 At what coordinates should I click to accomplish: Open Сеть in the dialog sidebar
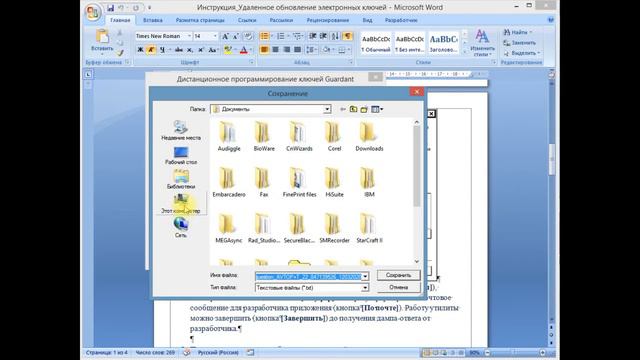181,228
